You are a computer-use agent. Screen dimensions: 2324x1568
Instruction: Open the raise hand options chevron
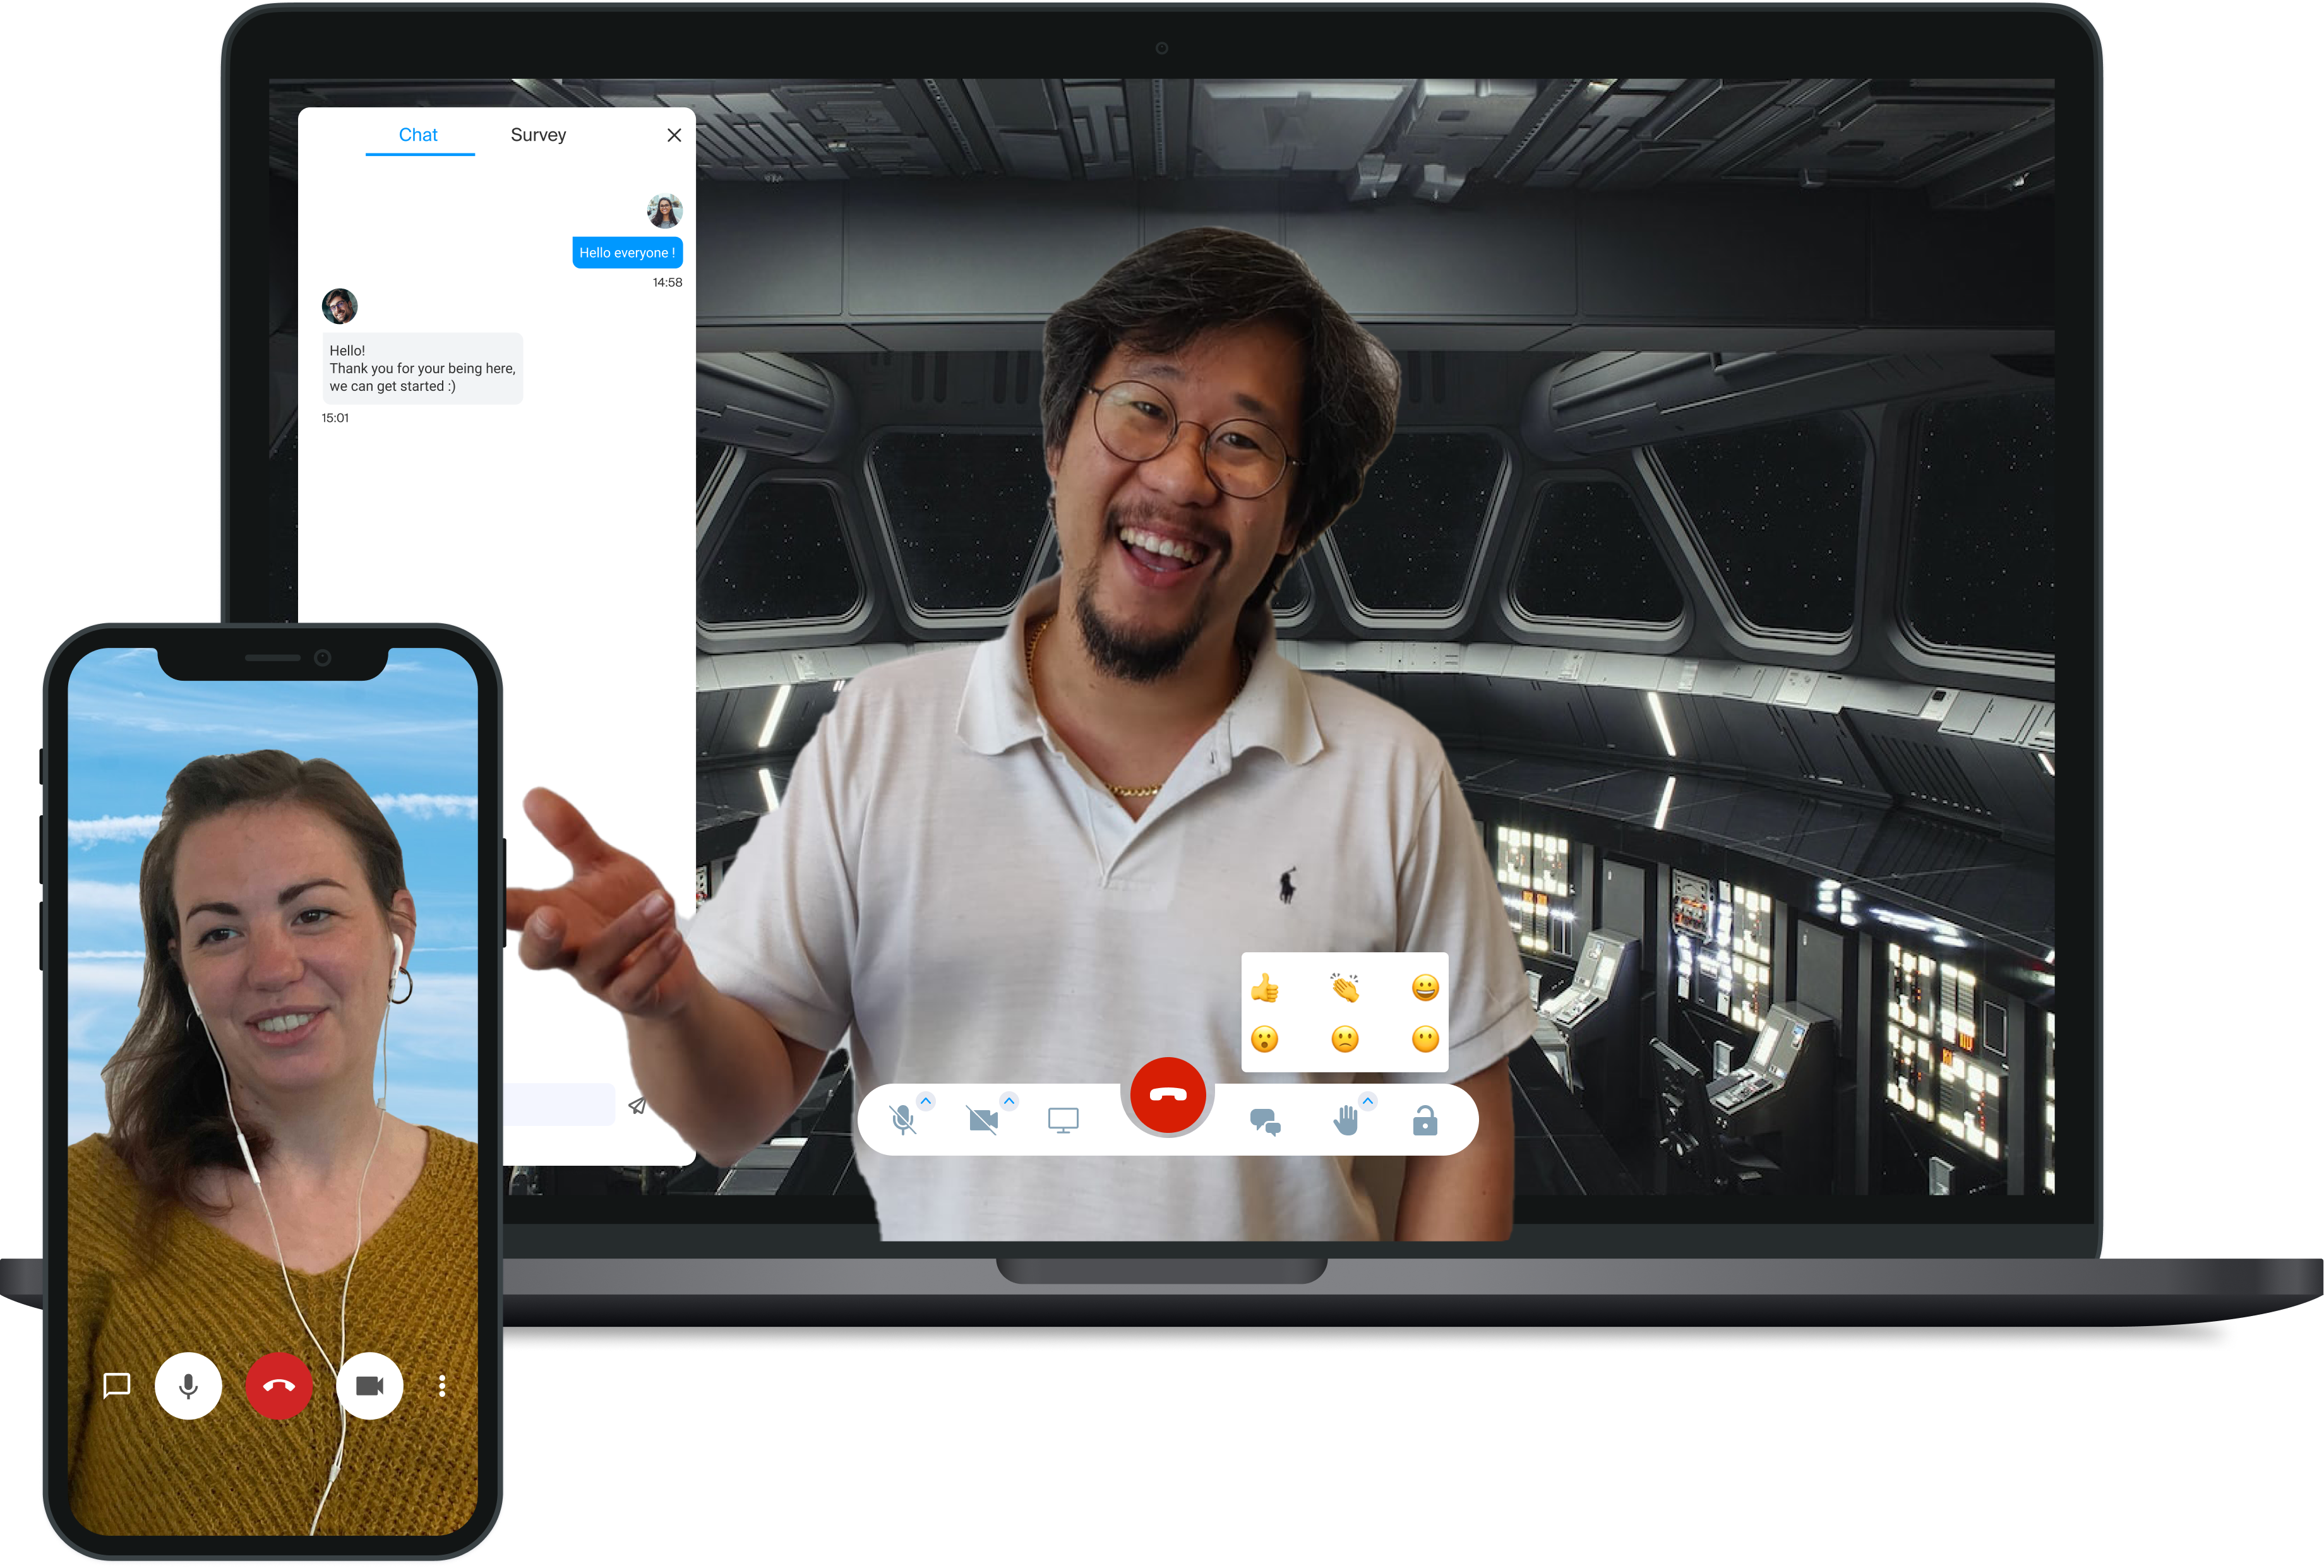click(1368, 1099)
